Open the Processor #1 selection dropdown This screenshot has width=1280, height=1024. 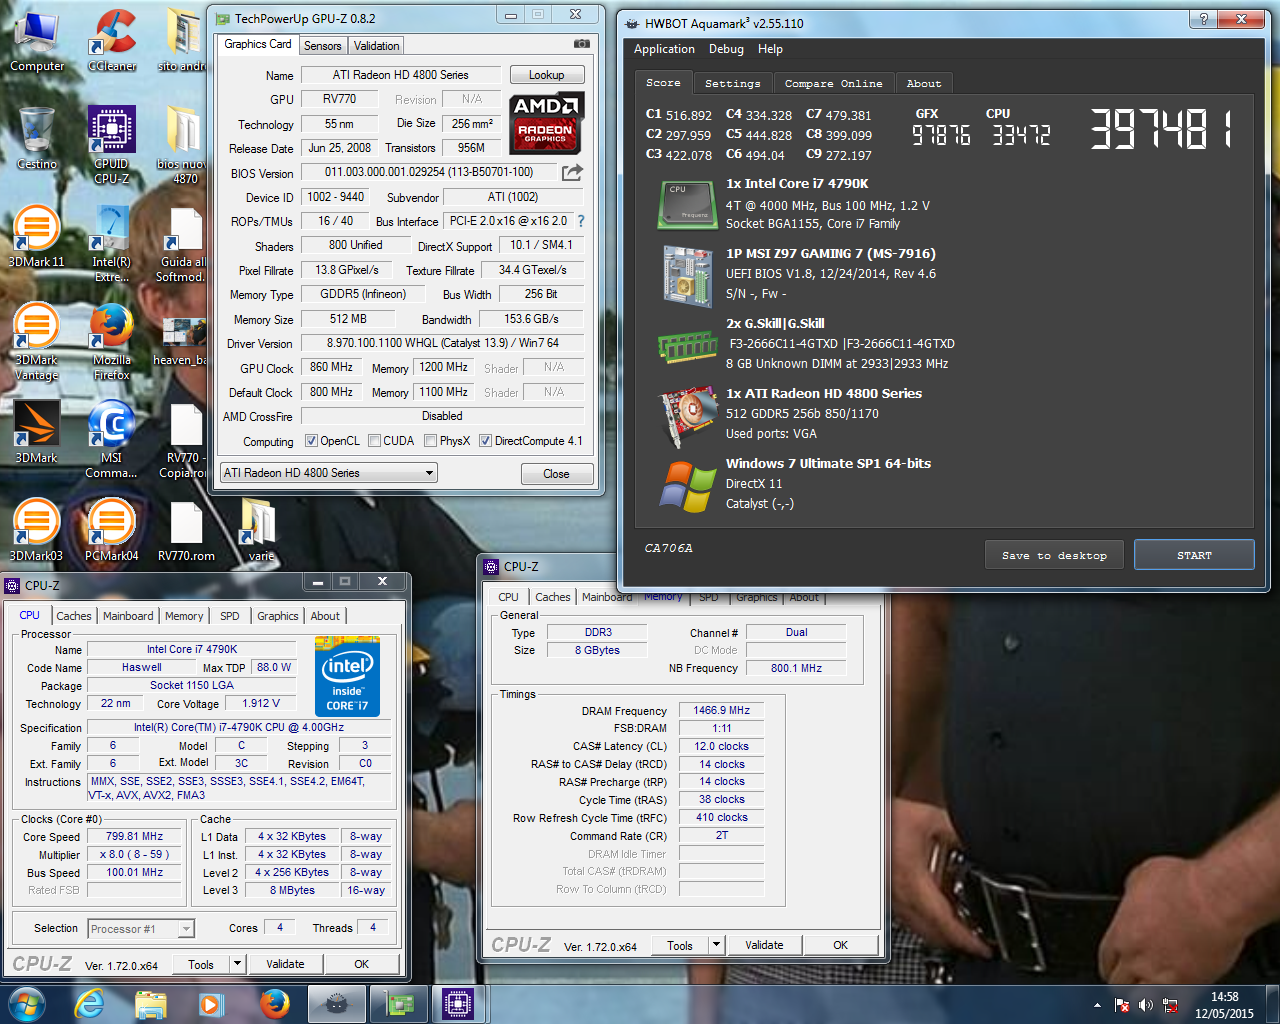pyautogui.click(x=141, y=929)
